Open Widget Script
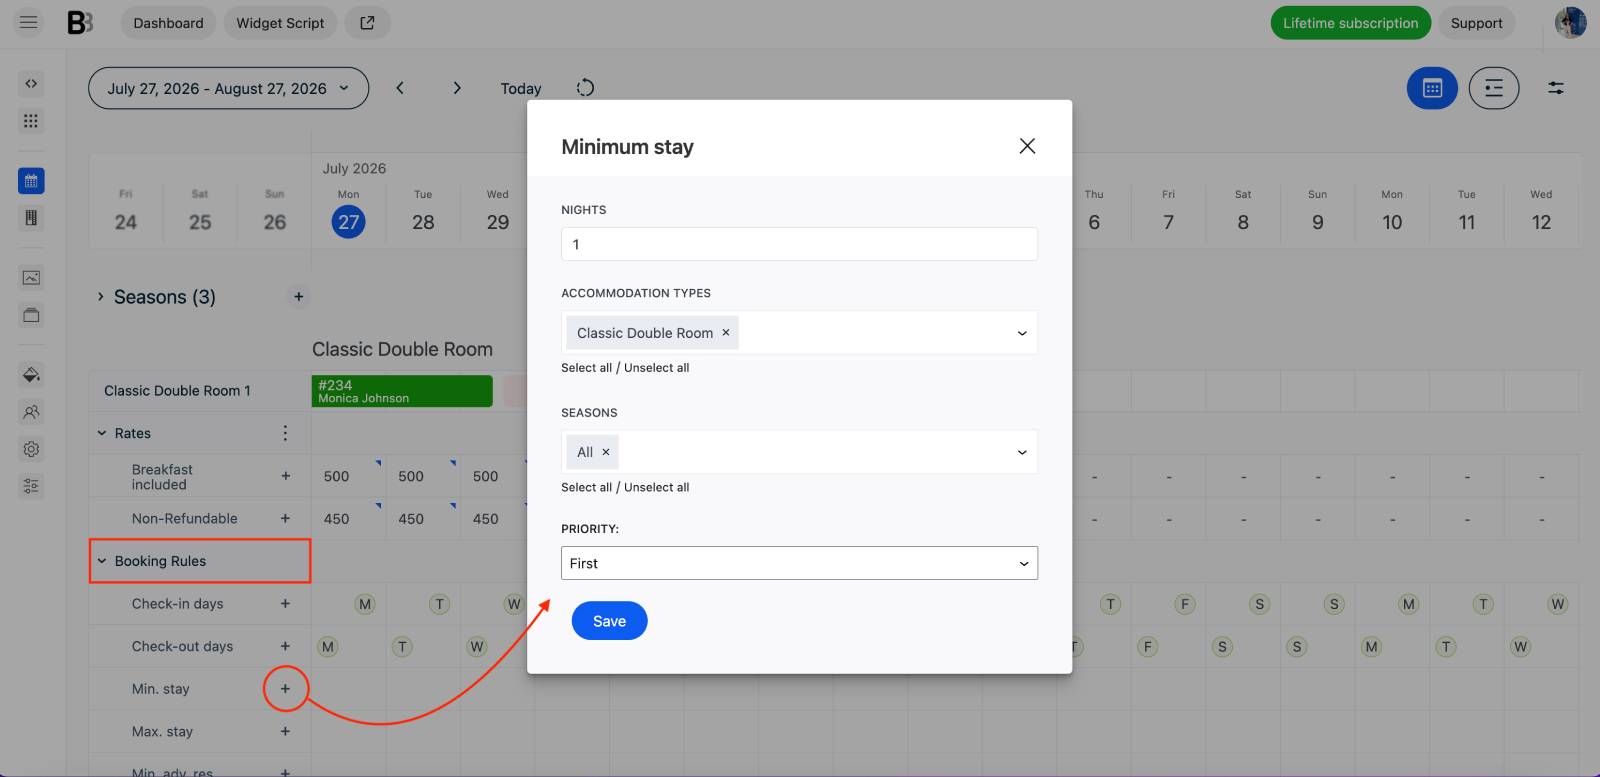Screen dimensions: 1600x777 [280, 23]
